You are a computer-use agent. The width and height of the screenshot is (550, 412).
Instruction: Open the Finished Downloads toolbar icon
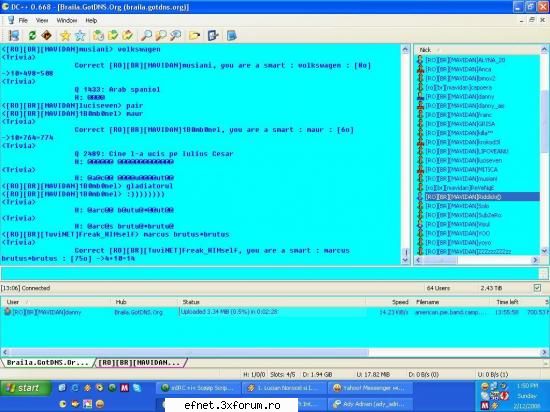point(113,35)
